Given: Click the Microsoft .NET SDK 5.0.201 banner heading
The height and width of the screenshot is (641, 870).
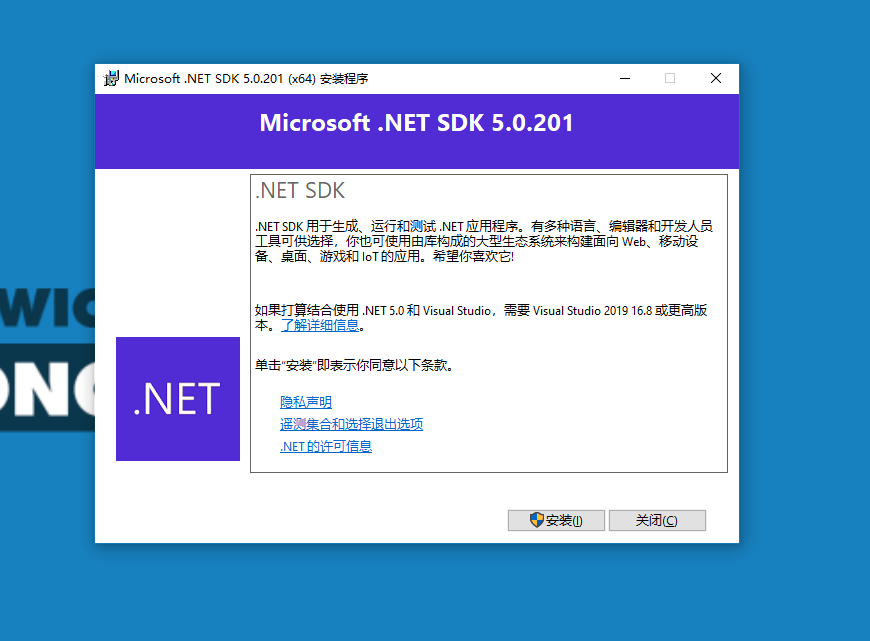Looking at the screenshot, I should pyautogui.click(x=416, y=123).
